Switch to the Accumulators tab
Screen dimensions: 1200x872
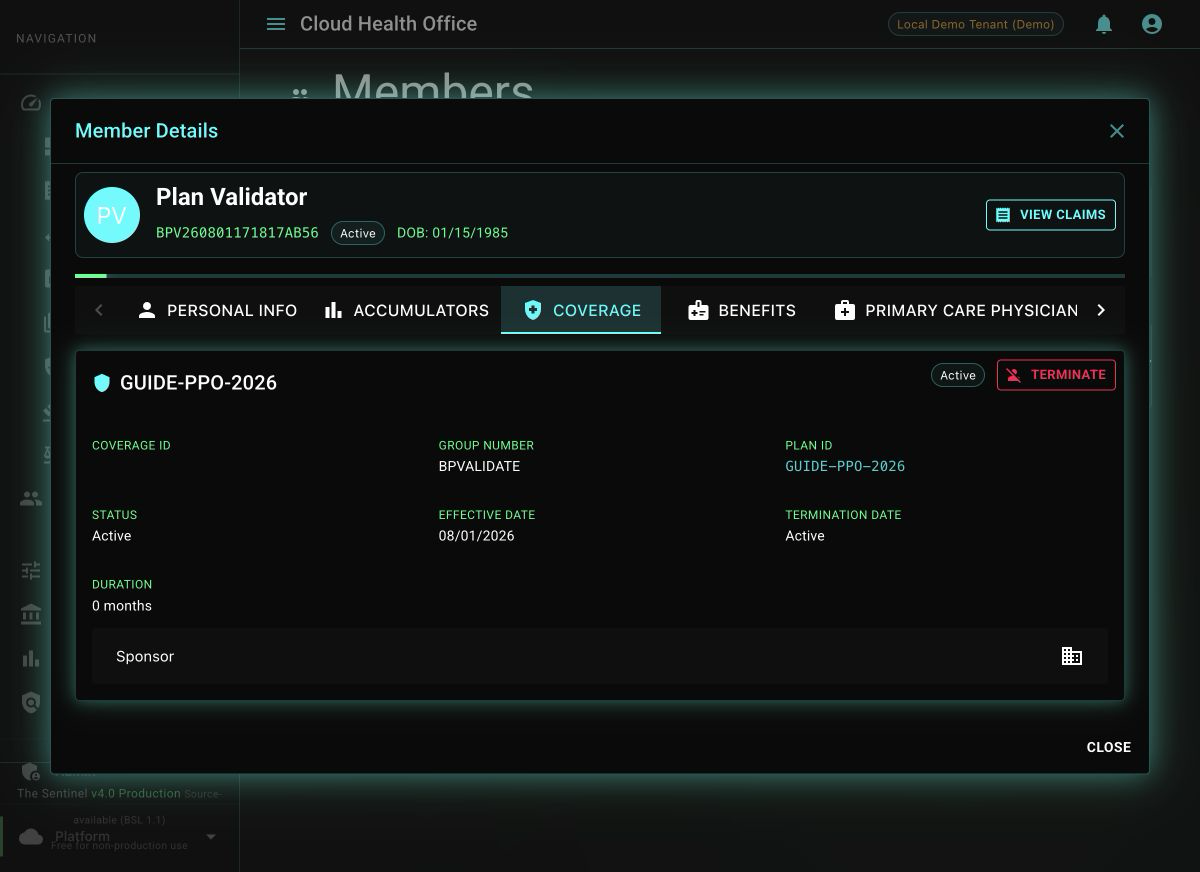click(406, 310)
